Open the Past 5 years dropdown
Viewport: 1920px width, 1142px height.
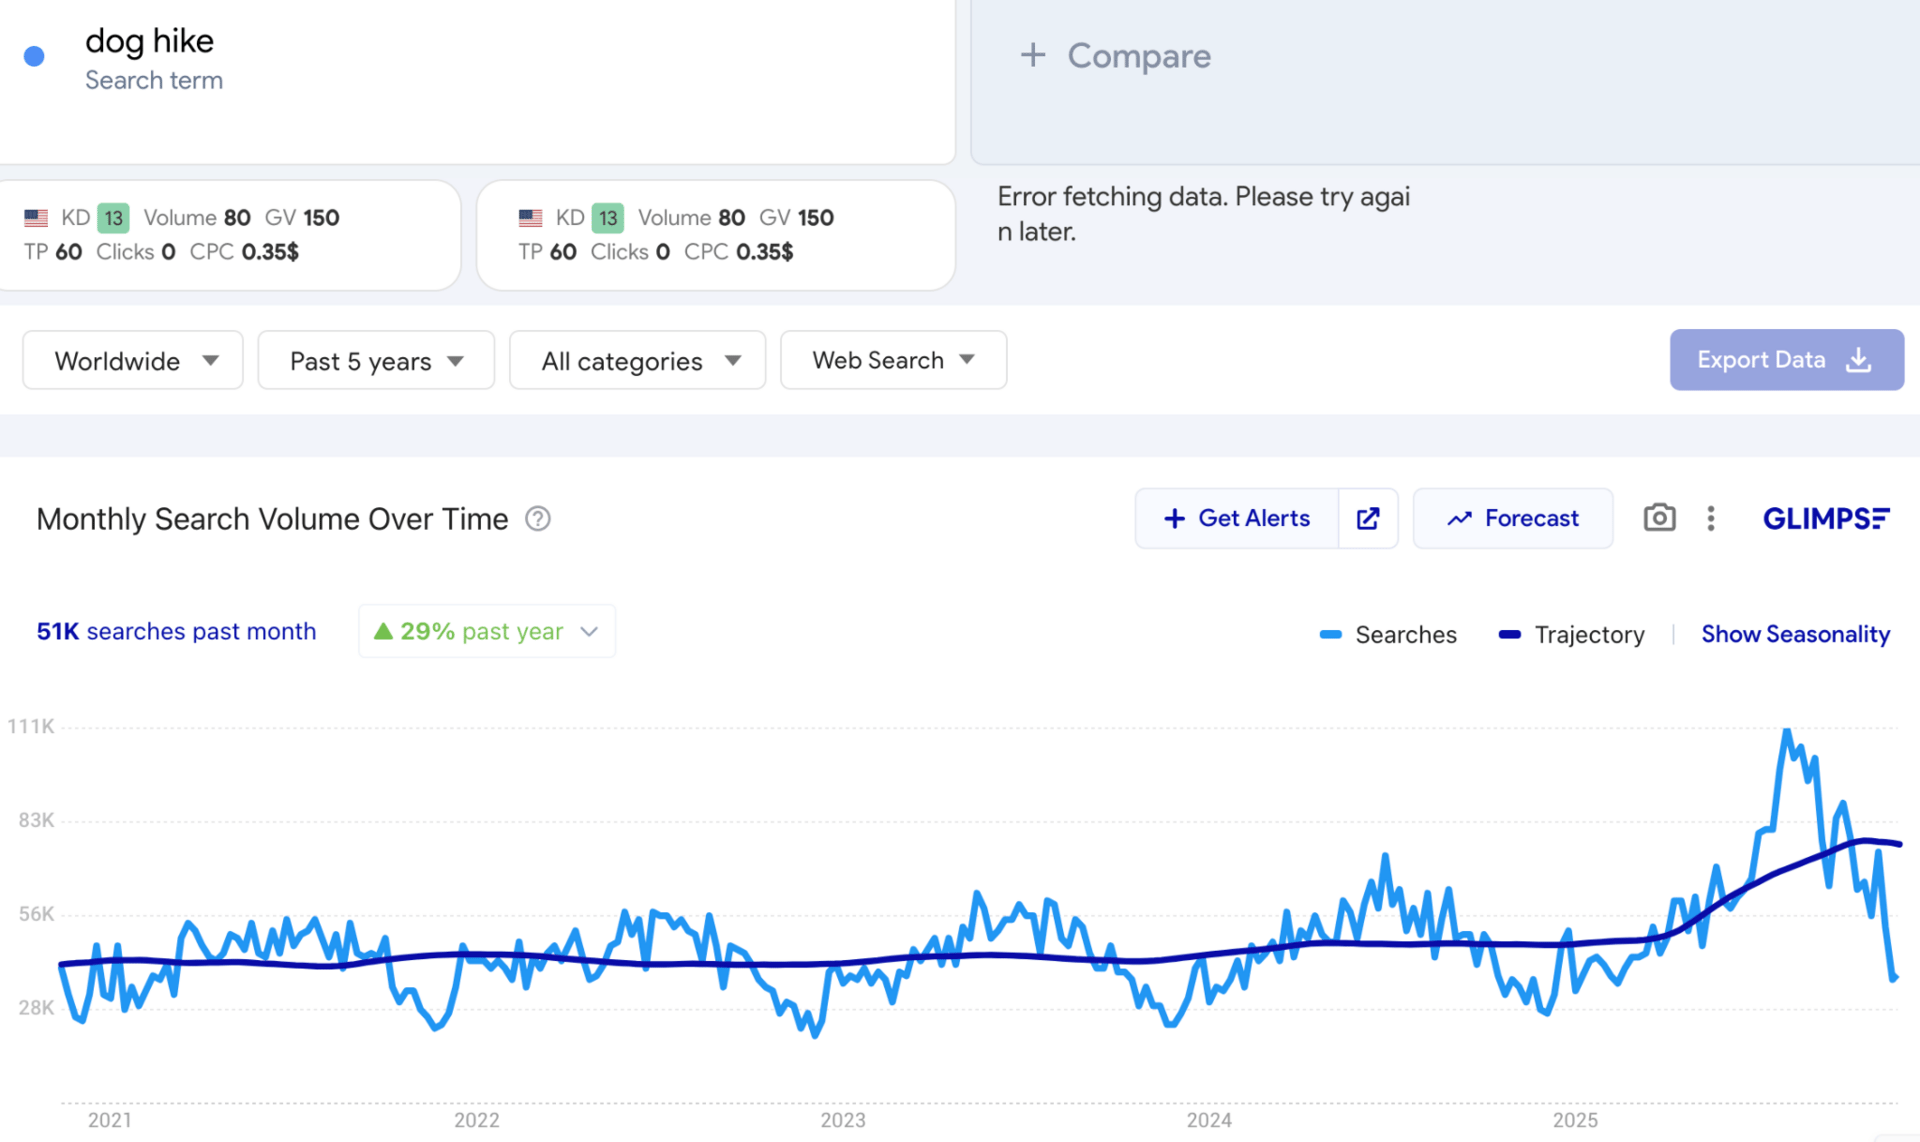pyautogui.click(x=376, y=360)
